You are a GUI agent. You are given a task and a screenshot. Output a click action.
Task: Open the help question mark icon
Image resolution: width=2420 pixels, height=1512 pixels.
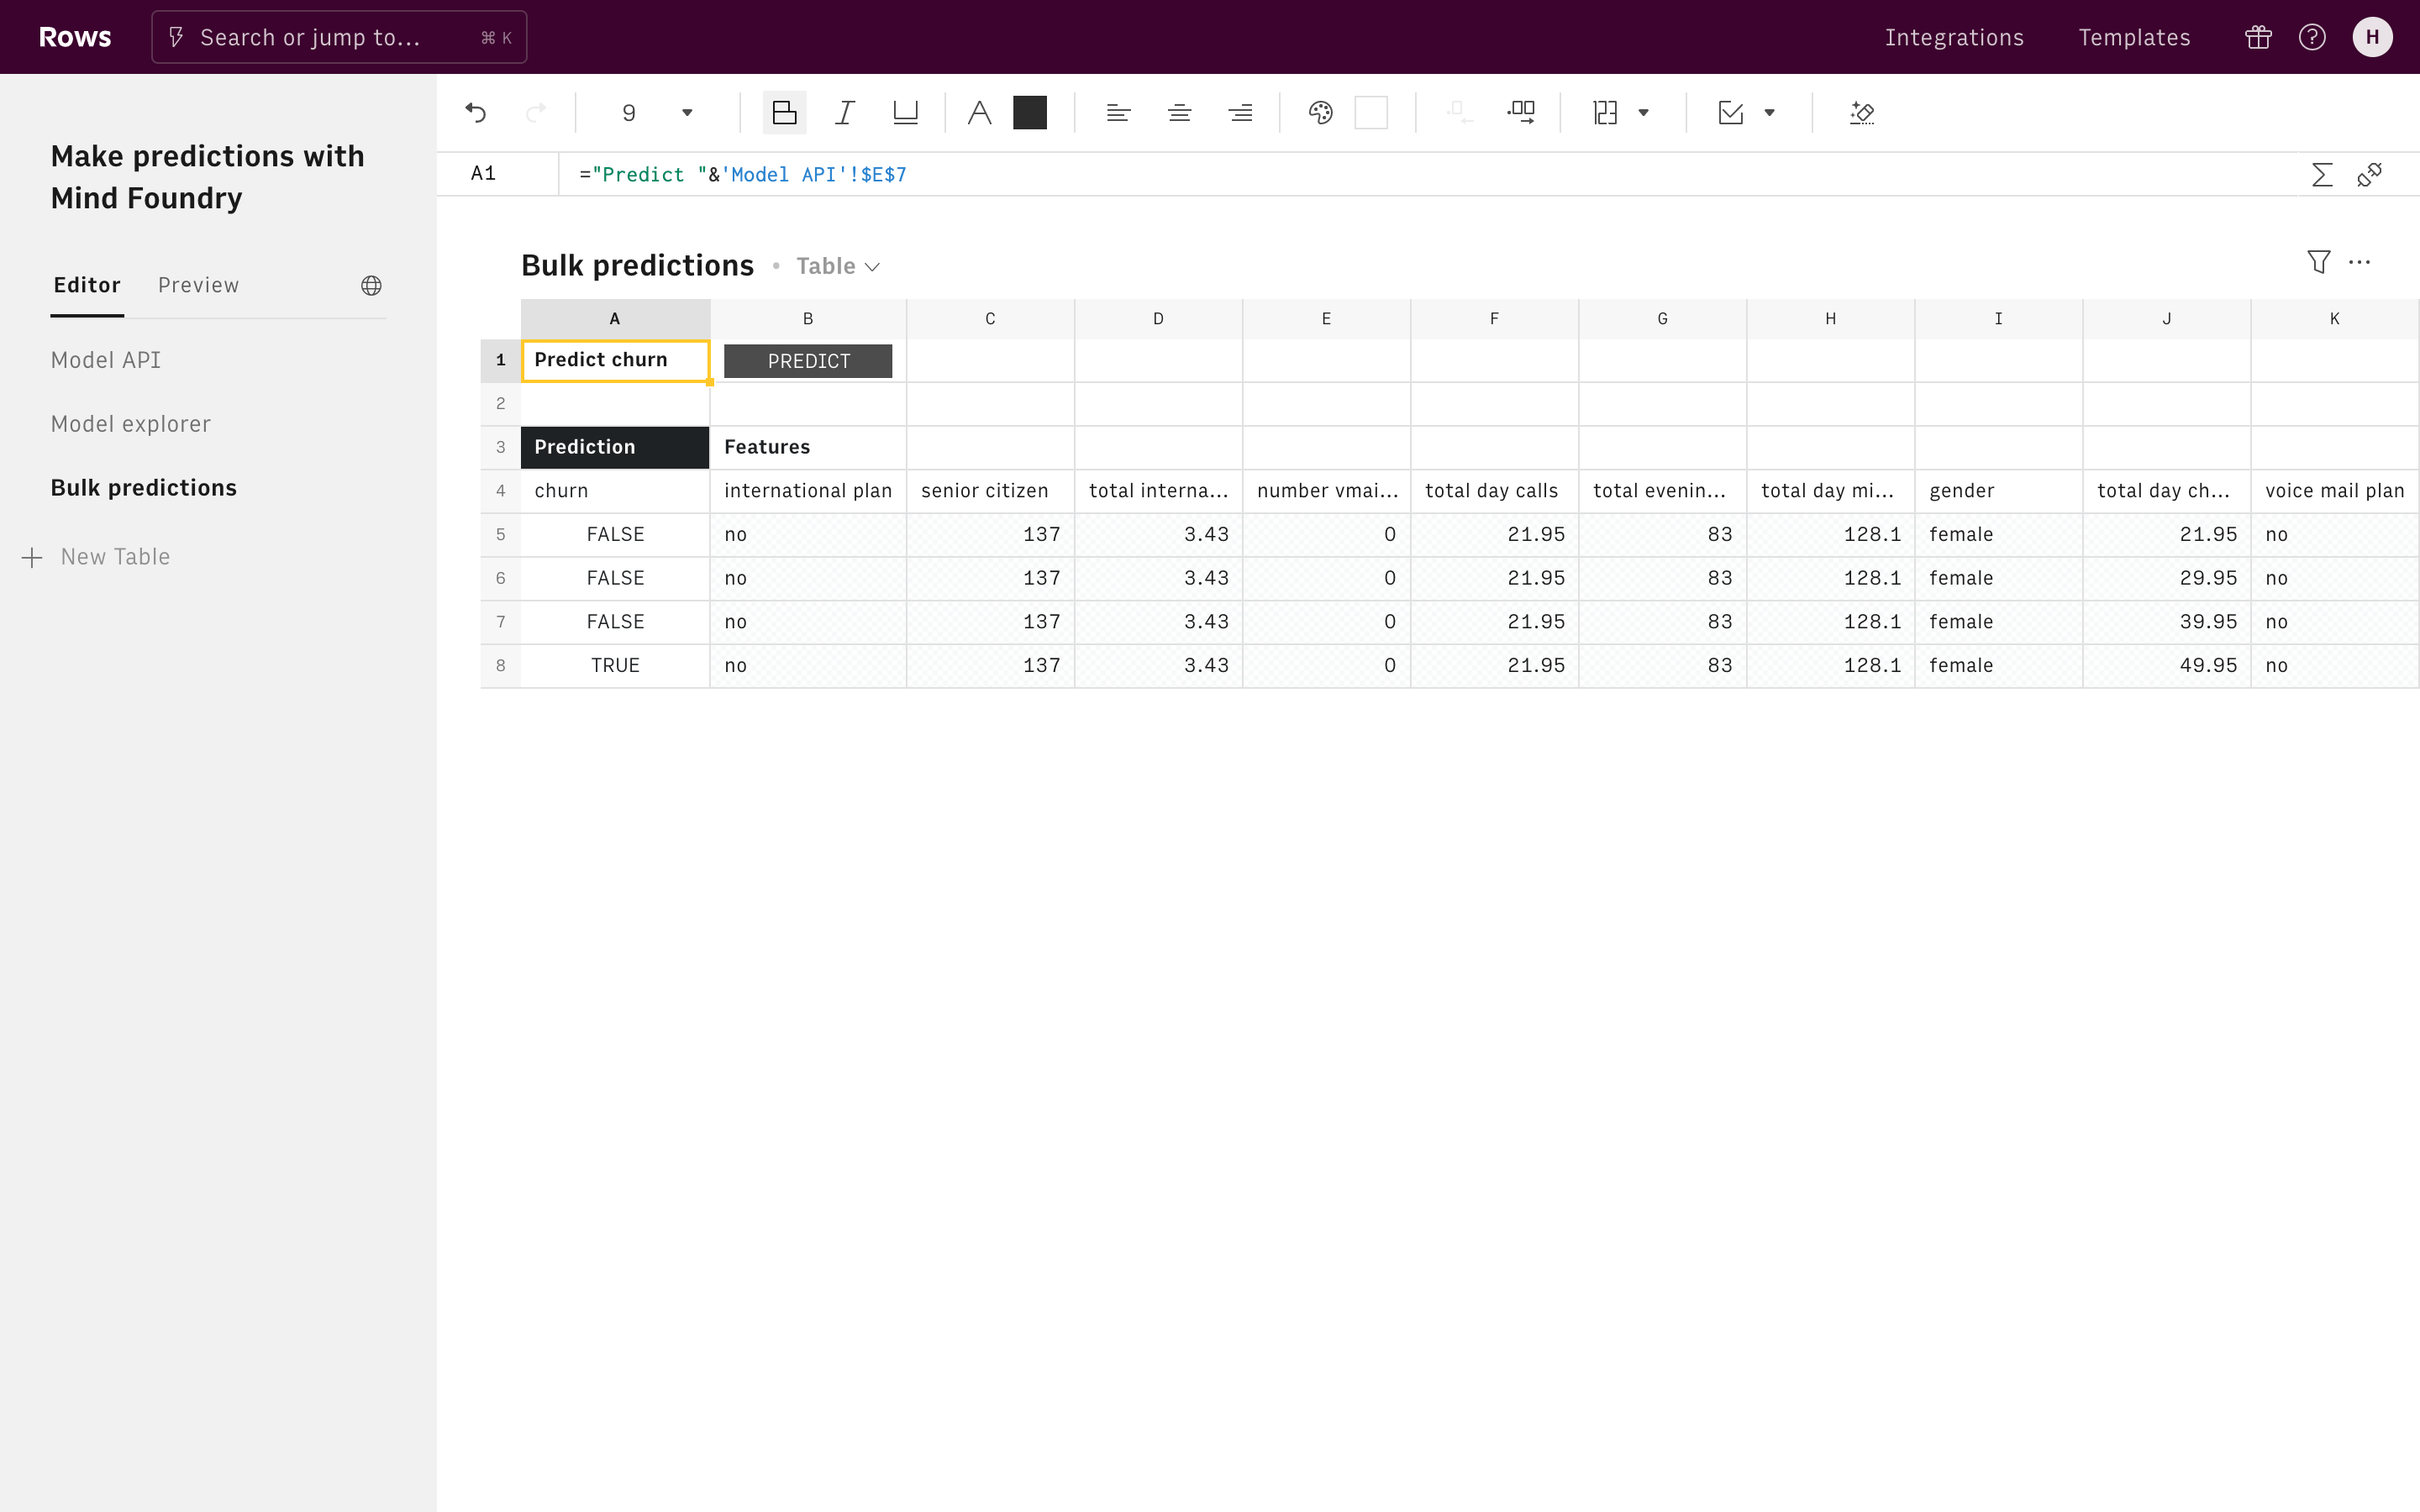point(2312,37)
